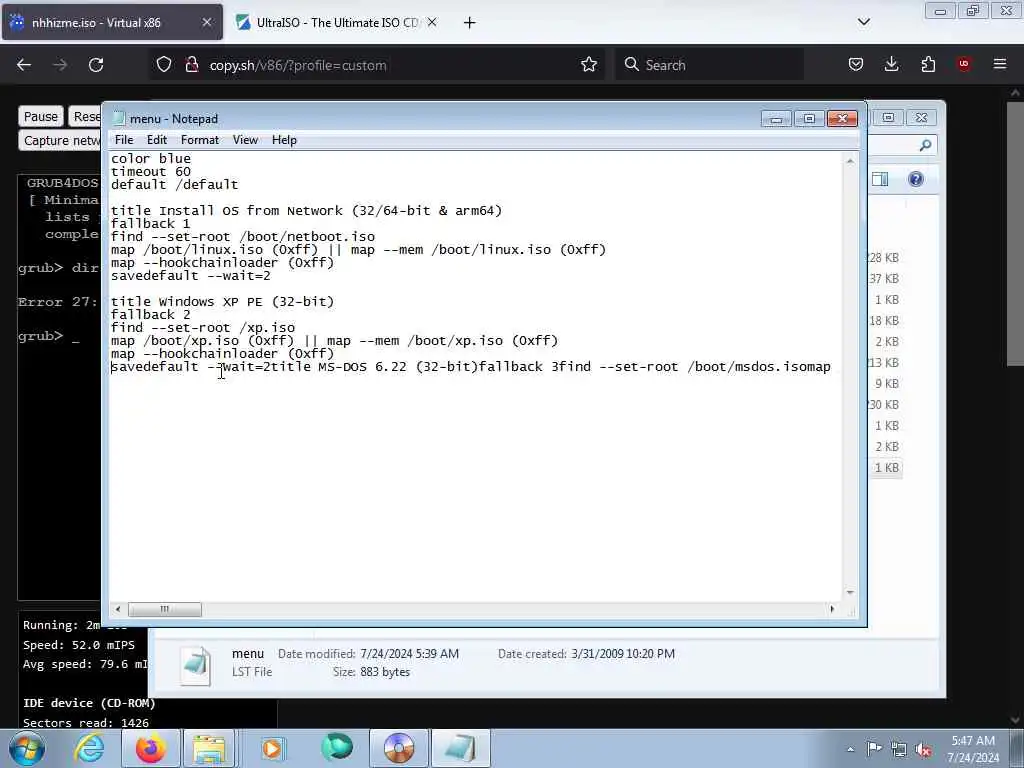Open Firefox from the taskbar

(150, 748)
